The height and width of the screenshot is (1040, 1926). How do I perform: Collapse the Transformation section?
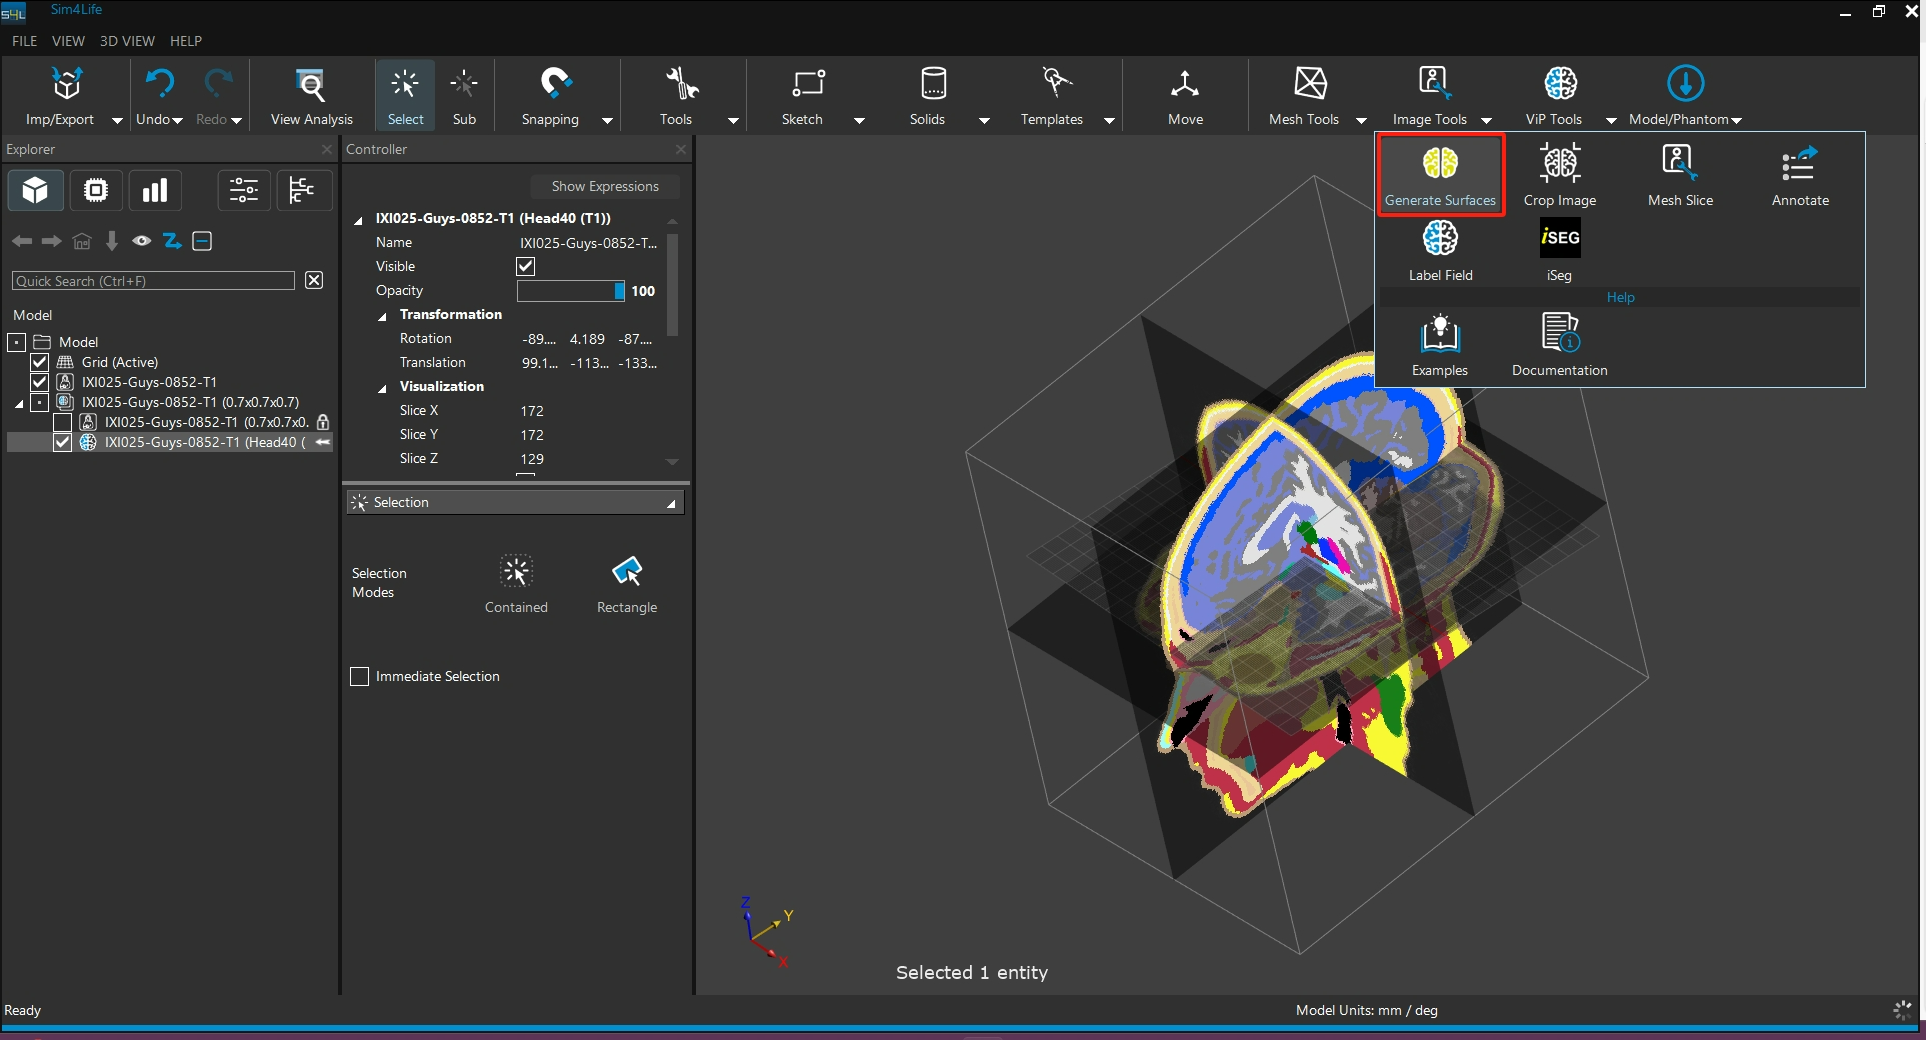(x=382, y=316)
